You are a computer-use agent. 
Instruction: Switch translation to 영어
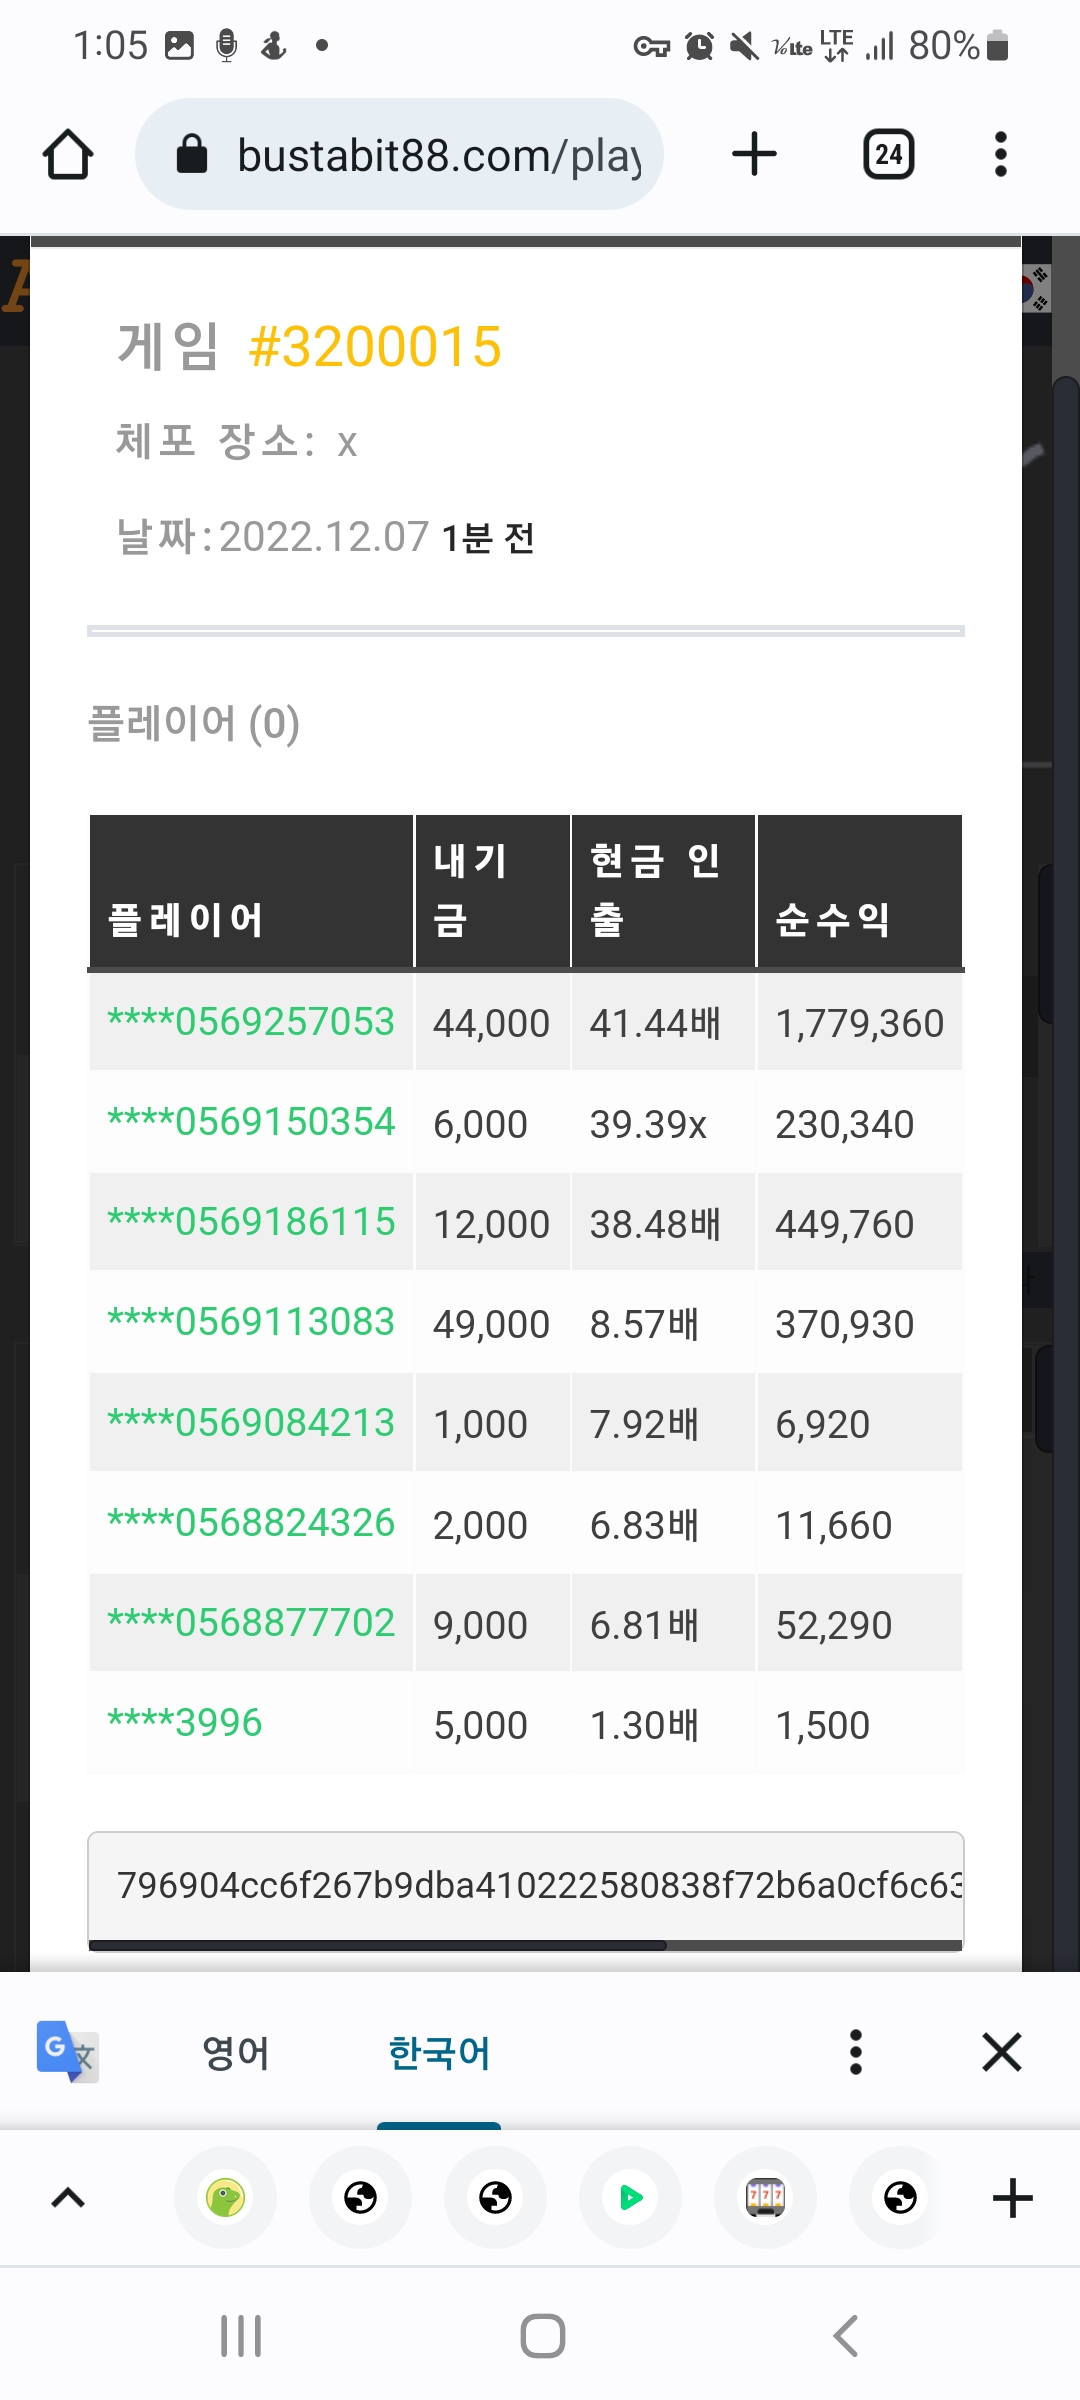236,2053
